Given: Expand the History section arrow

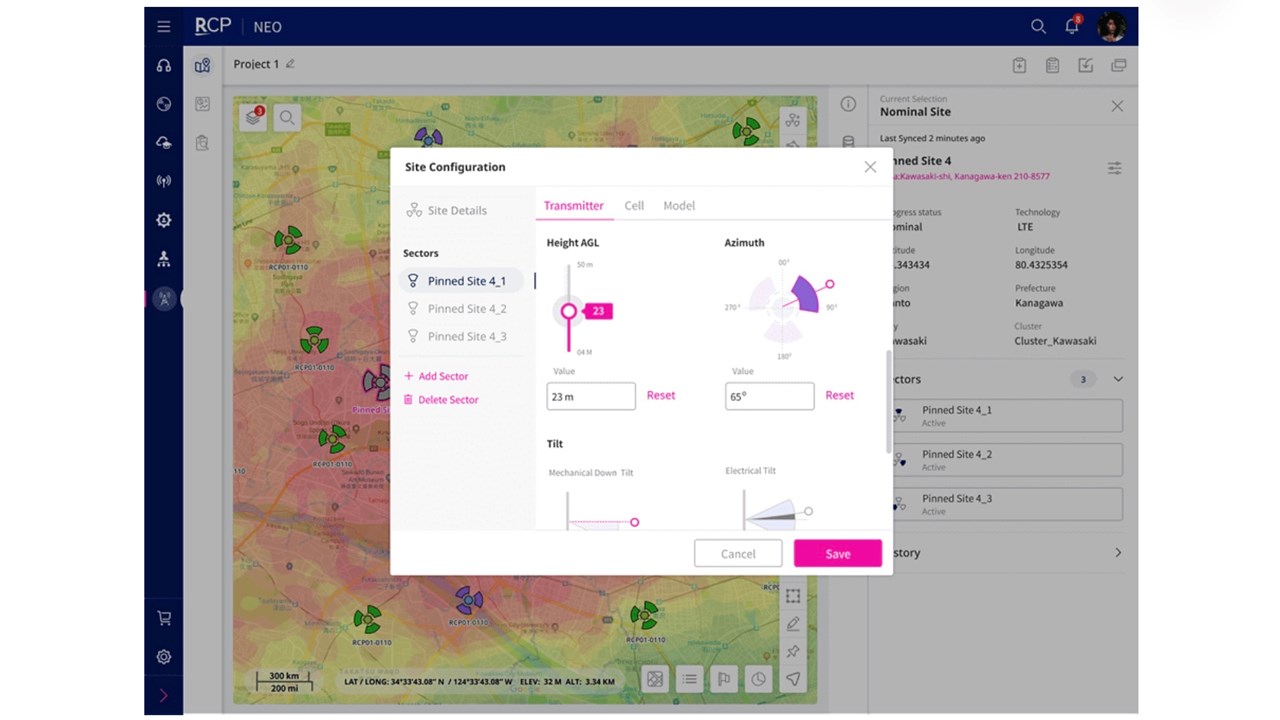Looking at the screenshot, I should (1118, 553).
